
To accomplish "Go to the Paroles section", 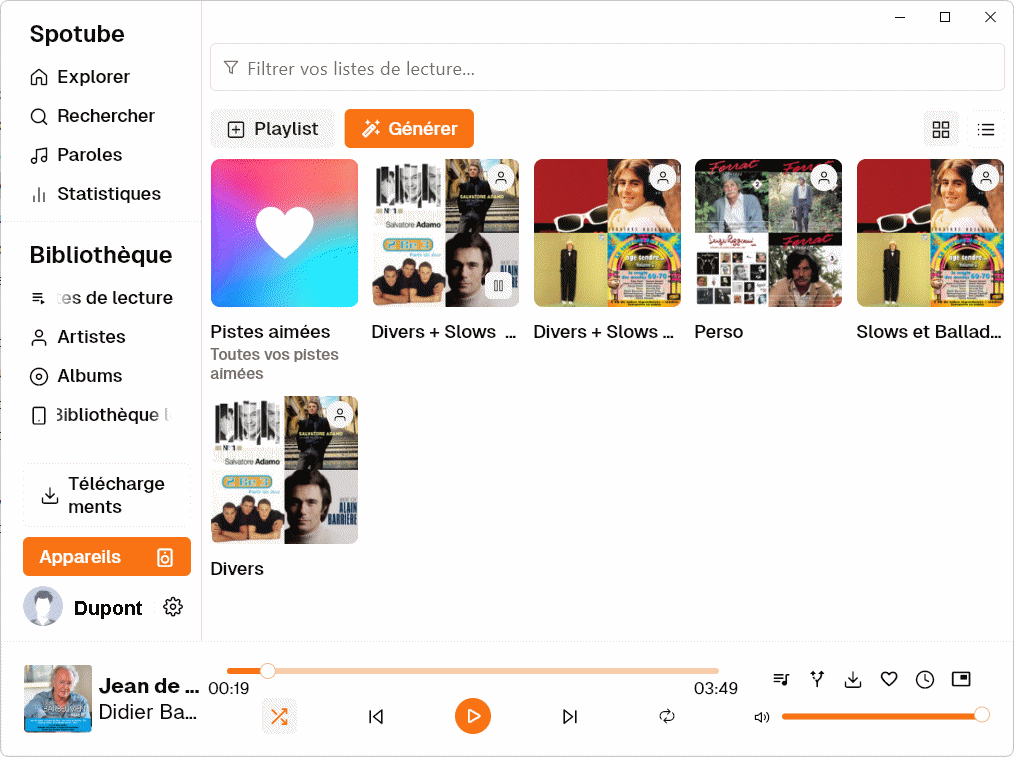I will 89,155.
